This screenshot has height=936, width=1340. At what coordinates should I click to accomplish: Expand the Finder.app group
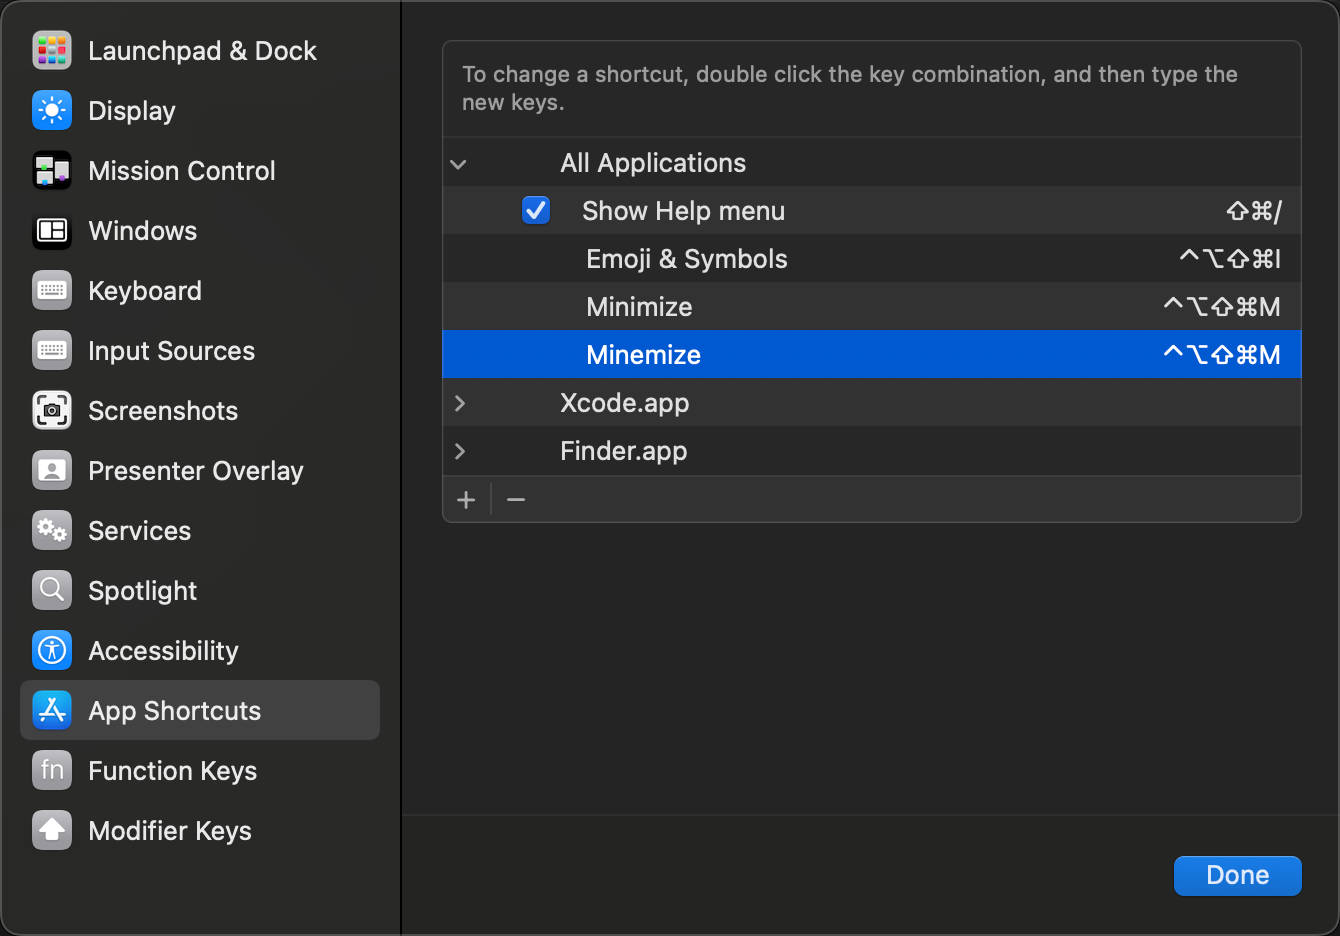pos(460,451)
